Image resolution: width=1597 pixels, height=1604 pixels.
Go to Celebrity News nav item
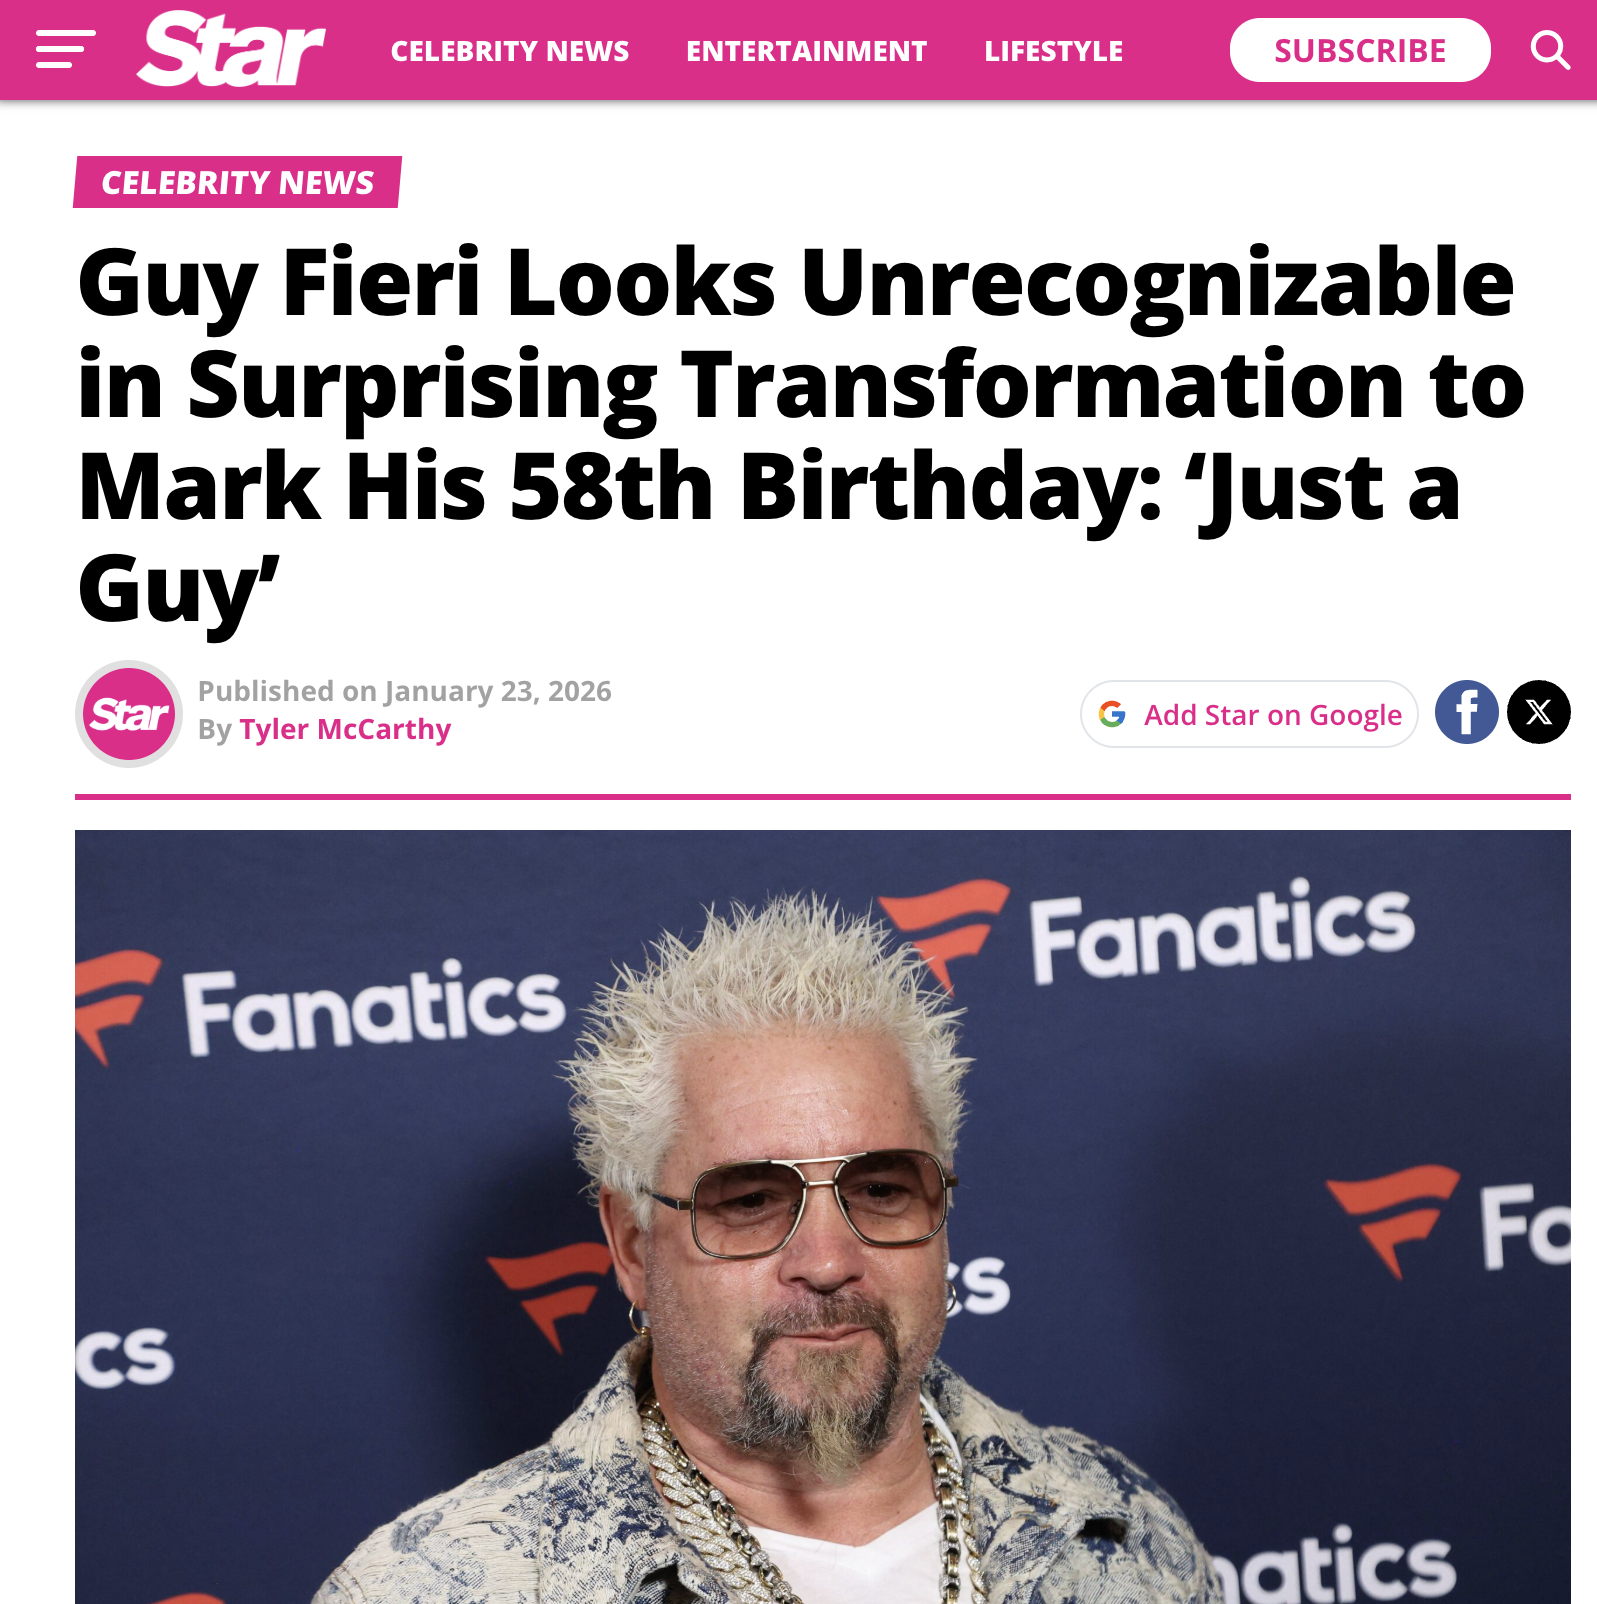click(510, 51)
